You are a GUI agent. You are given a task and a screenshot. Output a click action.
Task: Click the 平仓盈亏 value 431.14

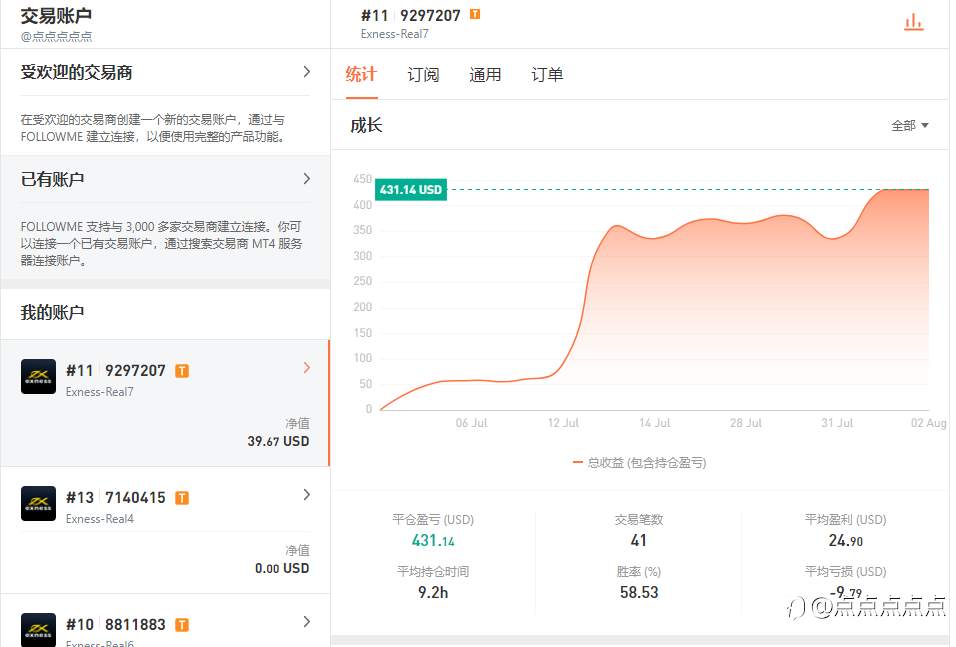(x=433, y=540)
